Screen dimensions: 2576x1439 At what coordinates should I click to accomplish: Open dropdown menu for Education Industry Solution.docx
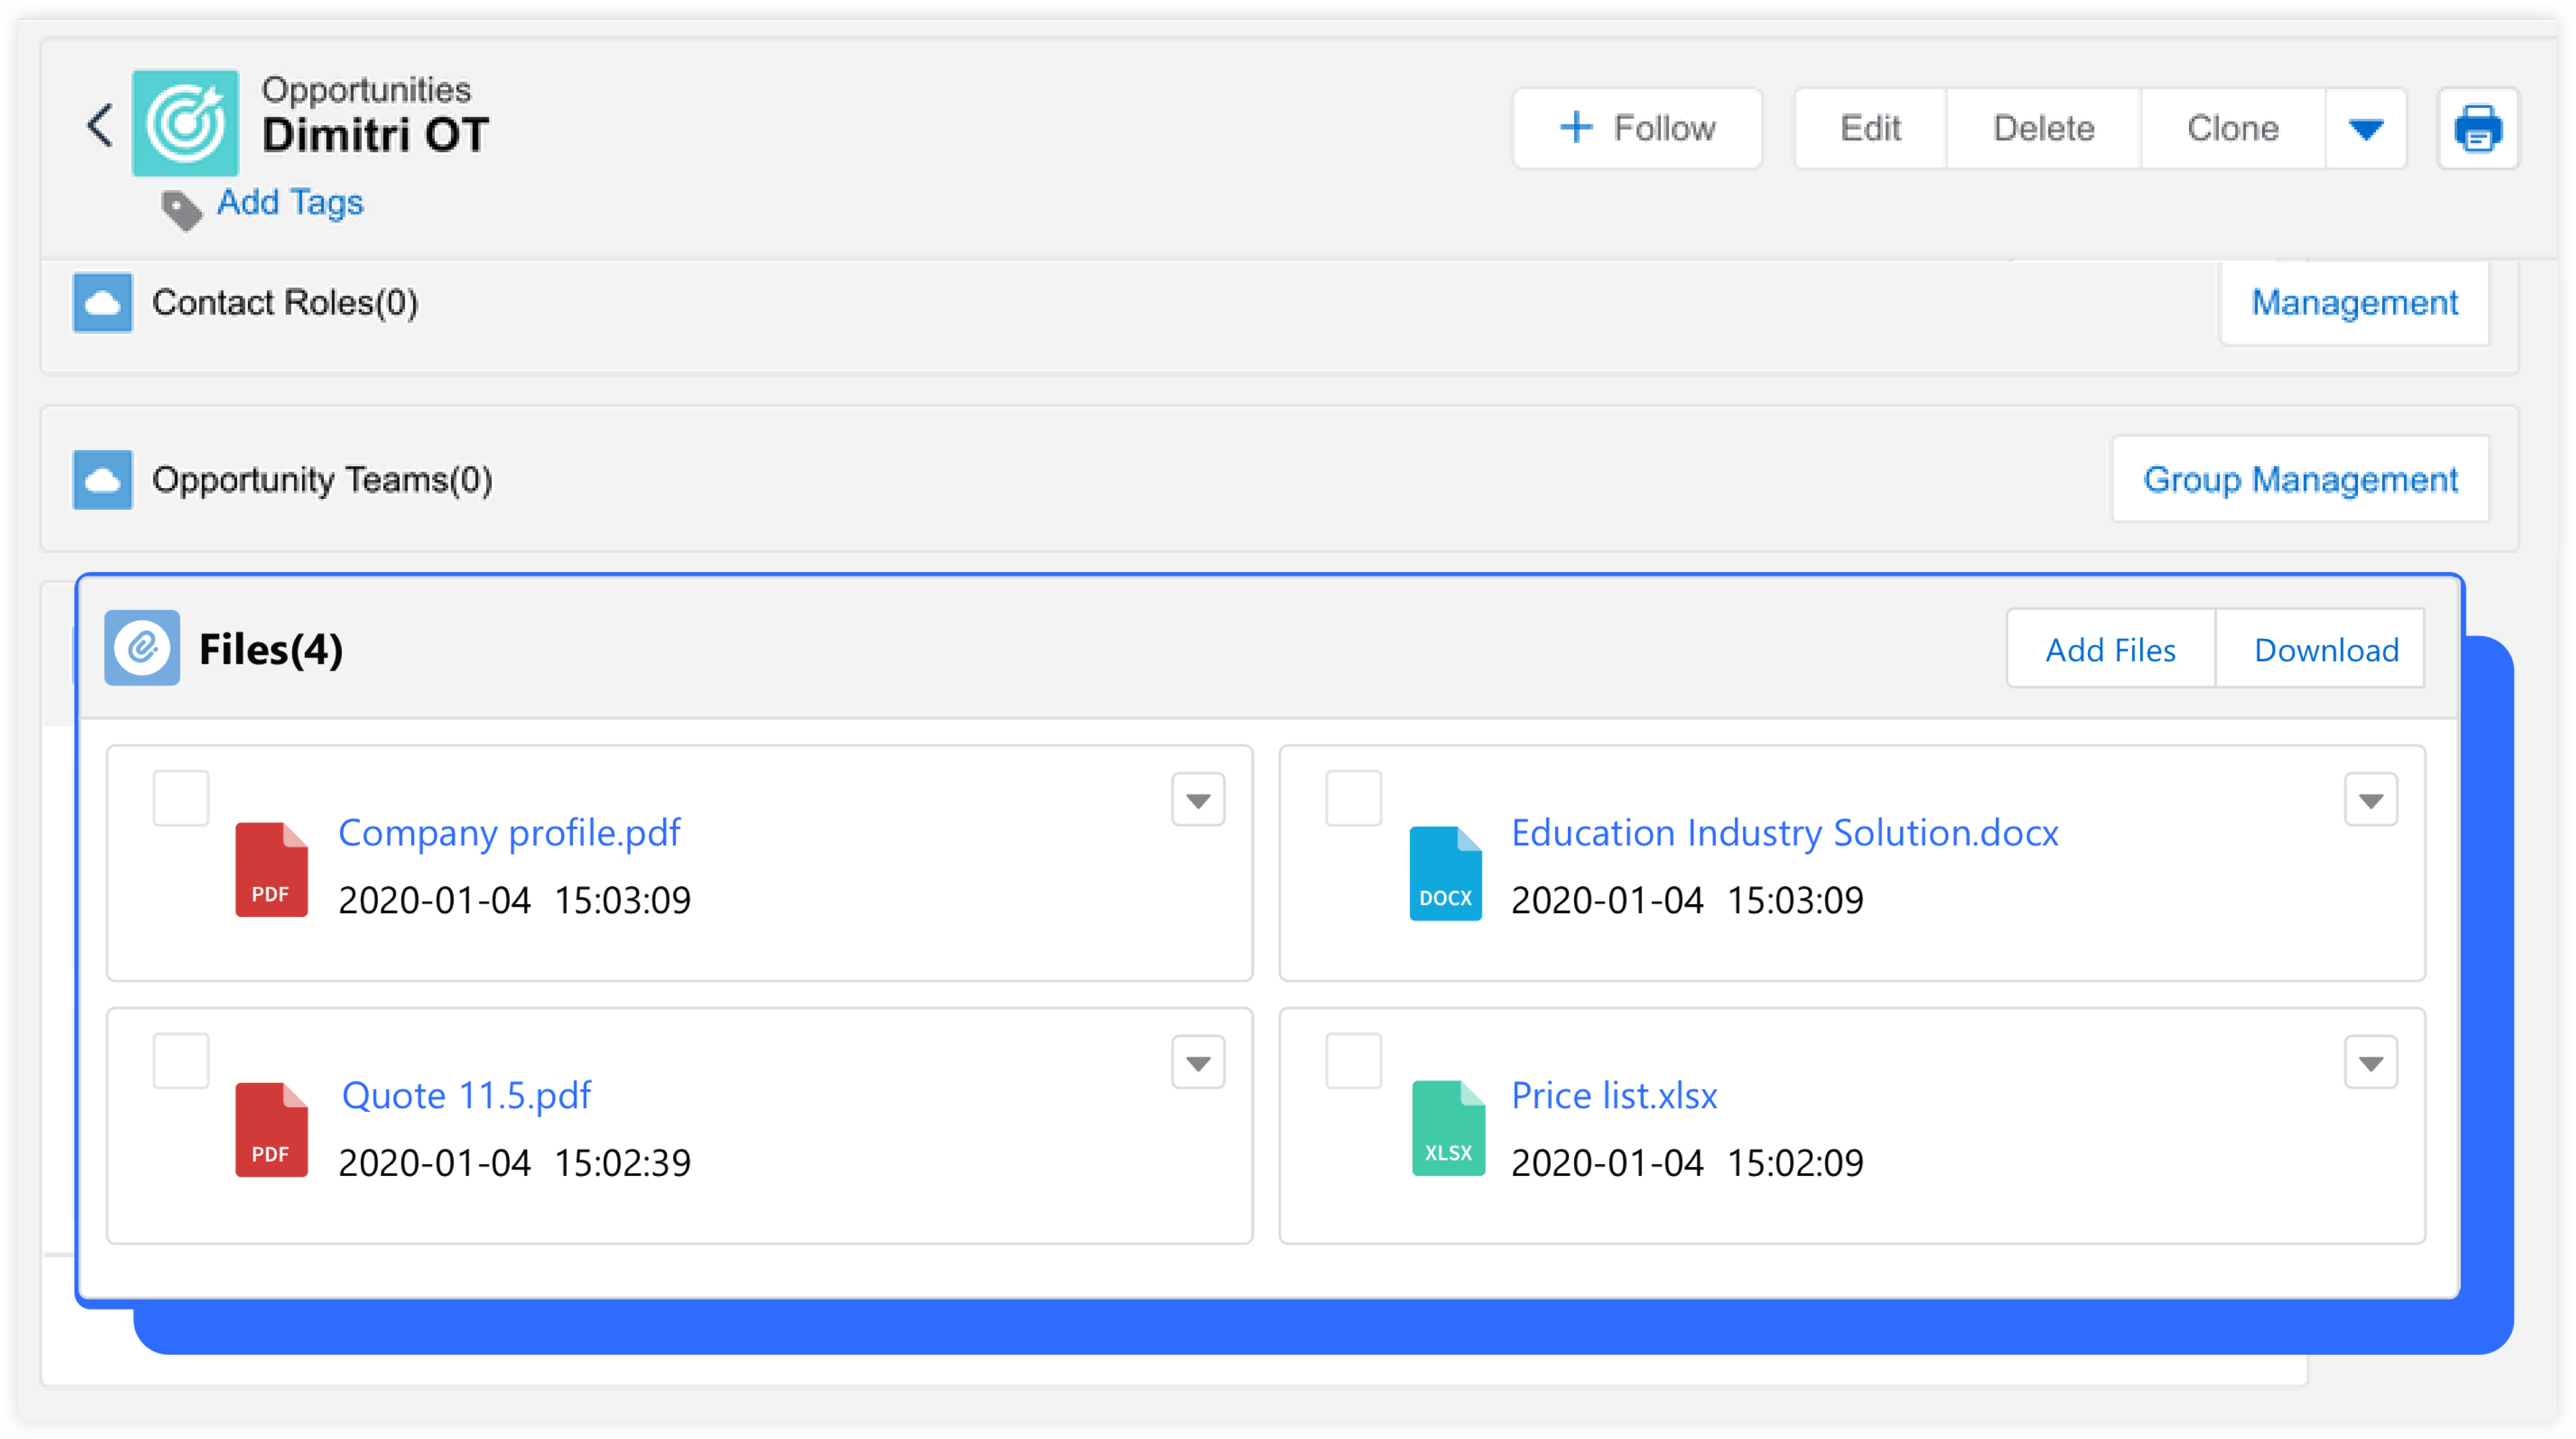[x=2370, y=800]
